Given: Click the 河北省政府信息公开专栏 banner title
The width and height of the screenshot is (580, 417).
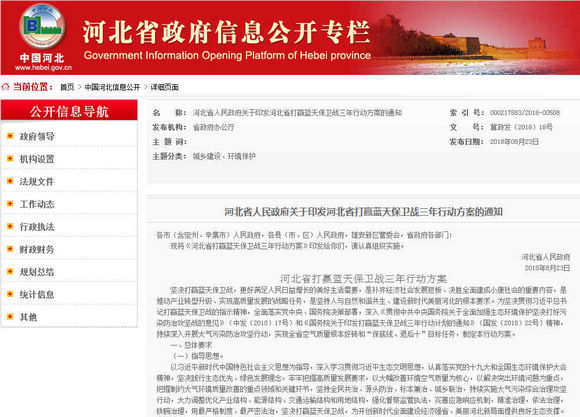Looking at the screenshot, I should point(226,33).
